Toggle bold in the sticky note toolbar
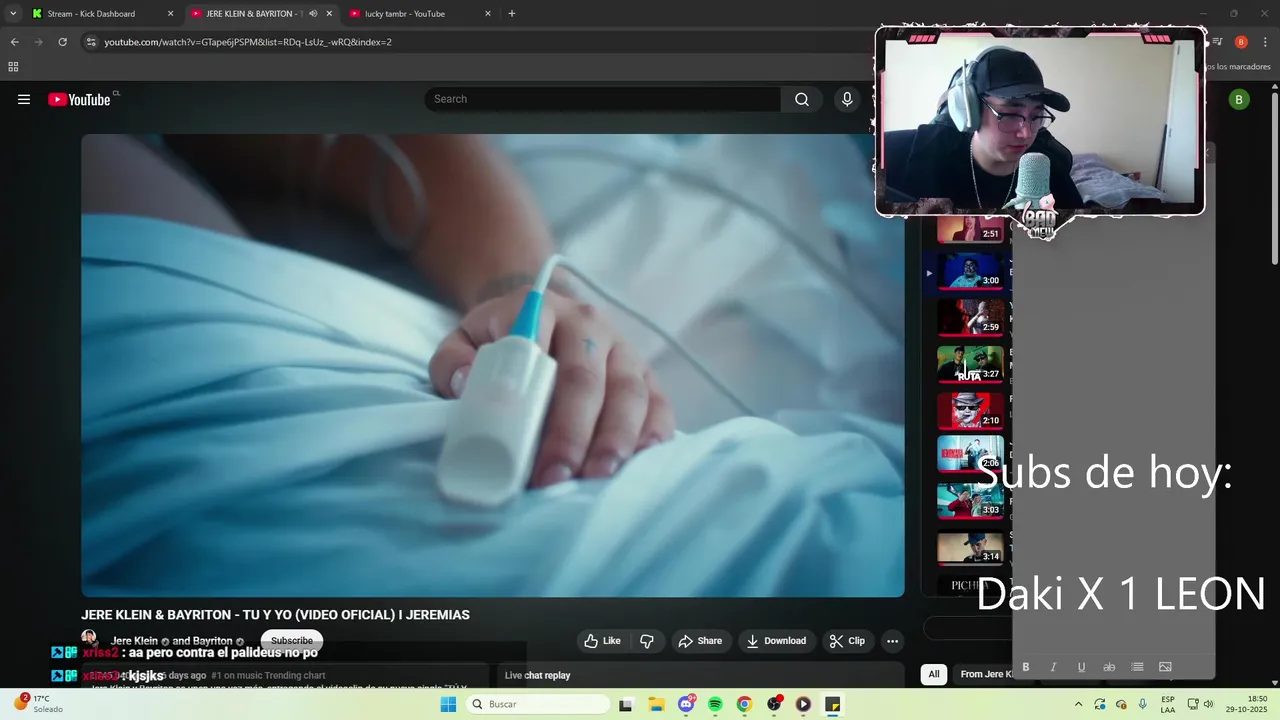Image resolution: width=1280 pixels, height=720 pixels. pos(1025,667)
